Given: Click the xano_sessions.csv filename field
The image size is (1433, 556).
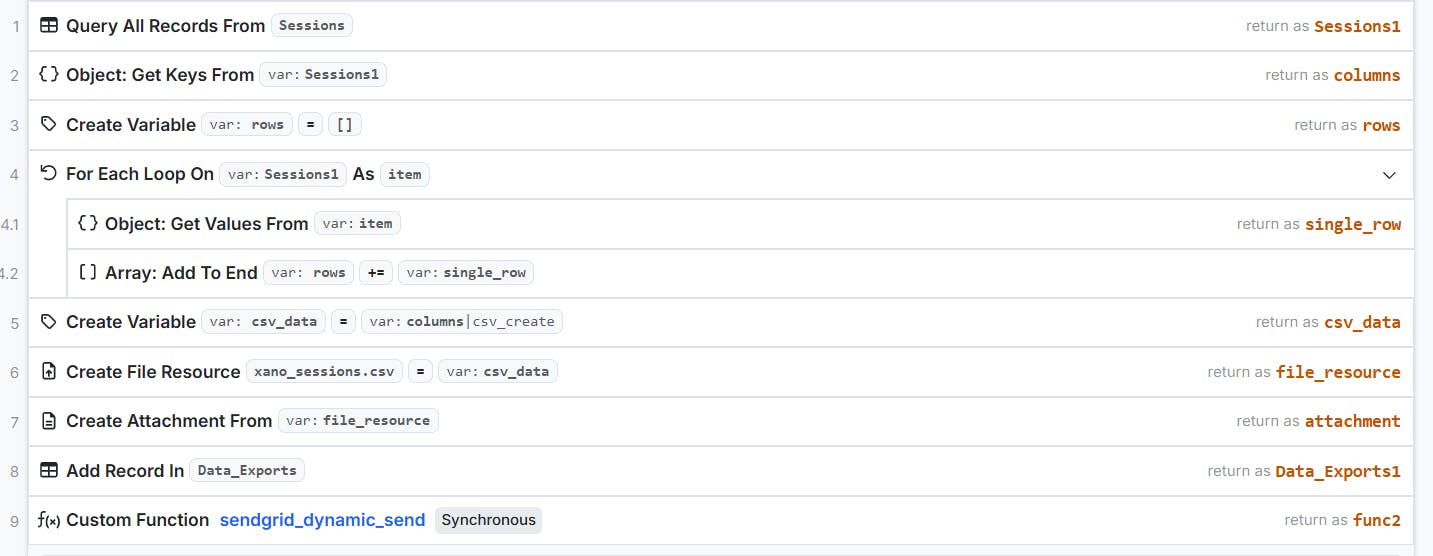Looking at the screenshot, I should tap(325, 372).
